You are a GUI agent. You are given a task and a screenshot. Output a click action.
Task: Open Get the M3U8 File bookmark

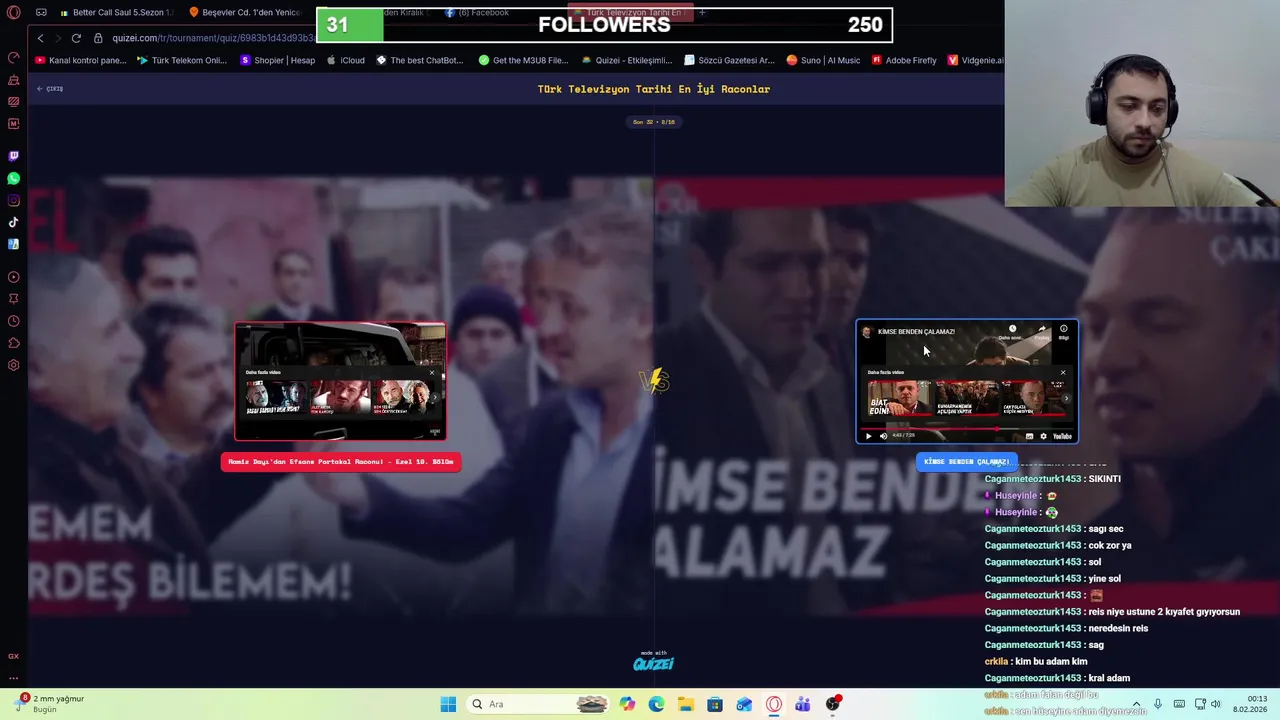coord(523,60)
